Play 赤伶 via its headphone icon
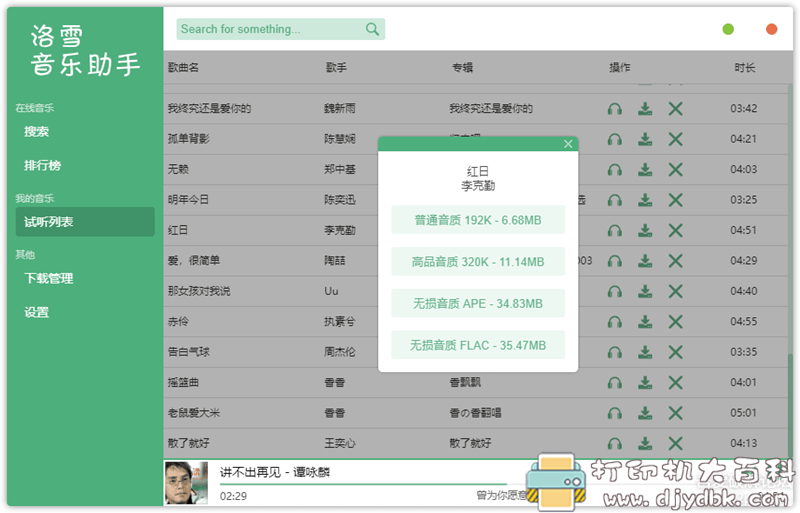Image resolution: width=800 pixels, height=513 pixels. pos(615,322)
